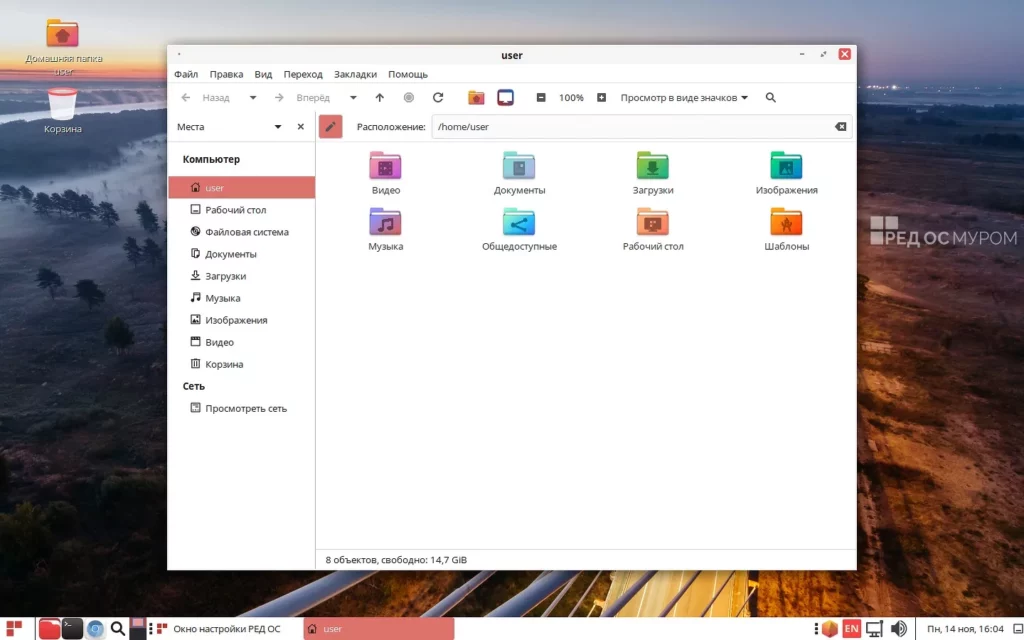Select the Загрузки folder in the file view

[652, 173]
